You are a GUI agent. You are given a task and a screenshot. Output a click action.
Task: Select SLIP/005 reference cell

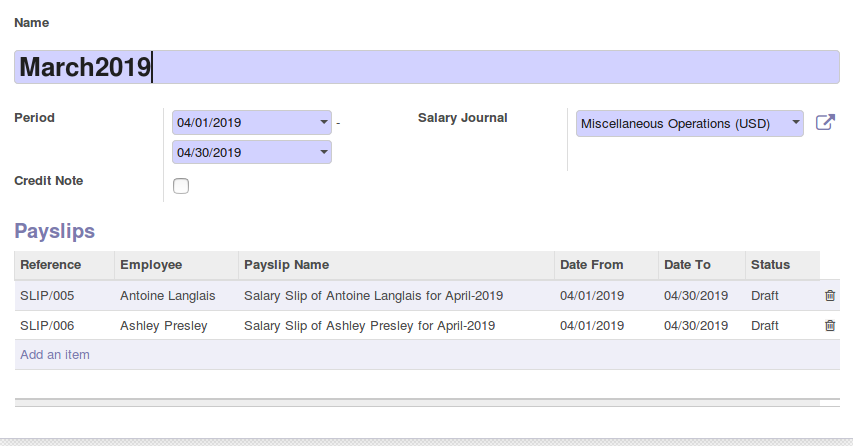coord(47,296)
